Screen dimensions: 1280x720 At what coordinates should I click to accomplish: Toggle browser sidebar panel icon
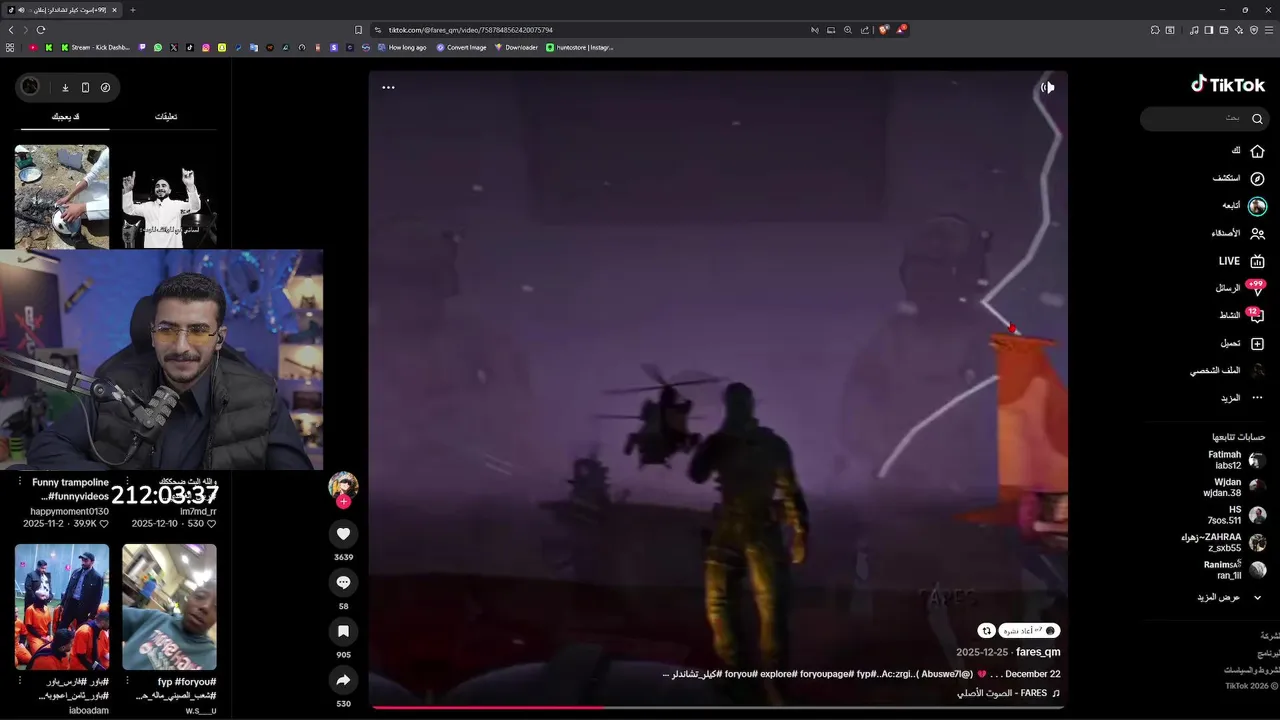click(x=1208, y=30)
